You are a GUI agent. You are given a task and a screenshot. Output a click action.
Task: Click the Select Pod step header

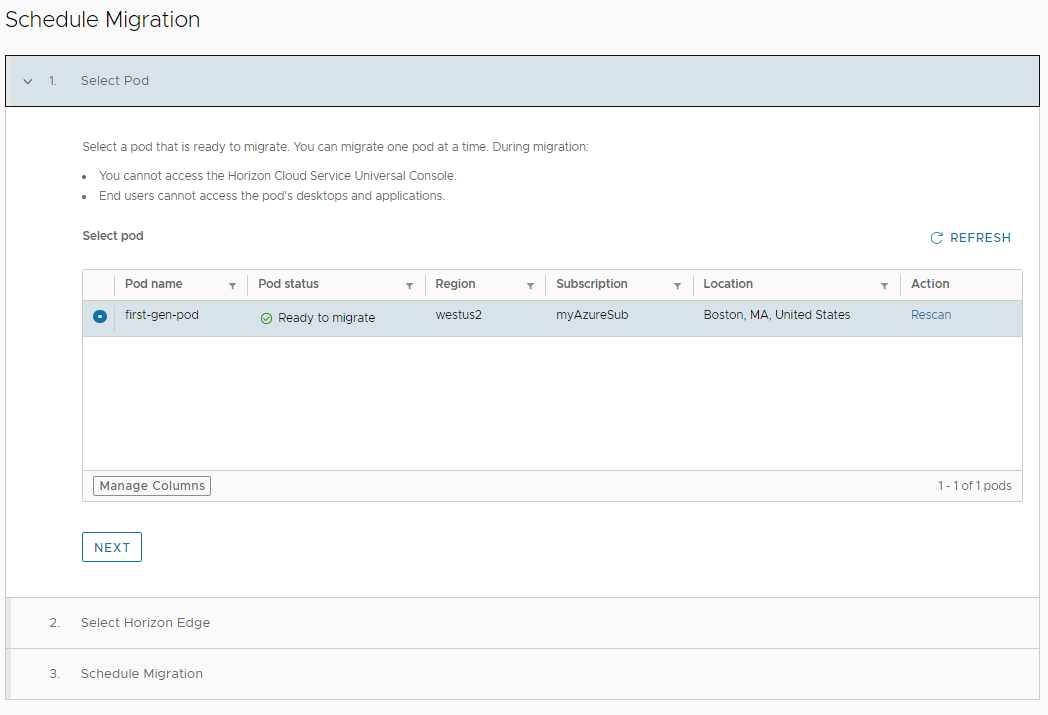coord(523,81)
